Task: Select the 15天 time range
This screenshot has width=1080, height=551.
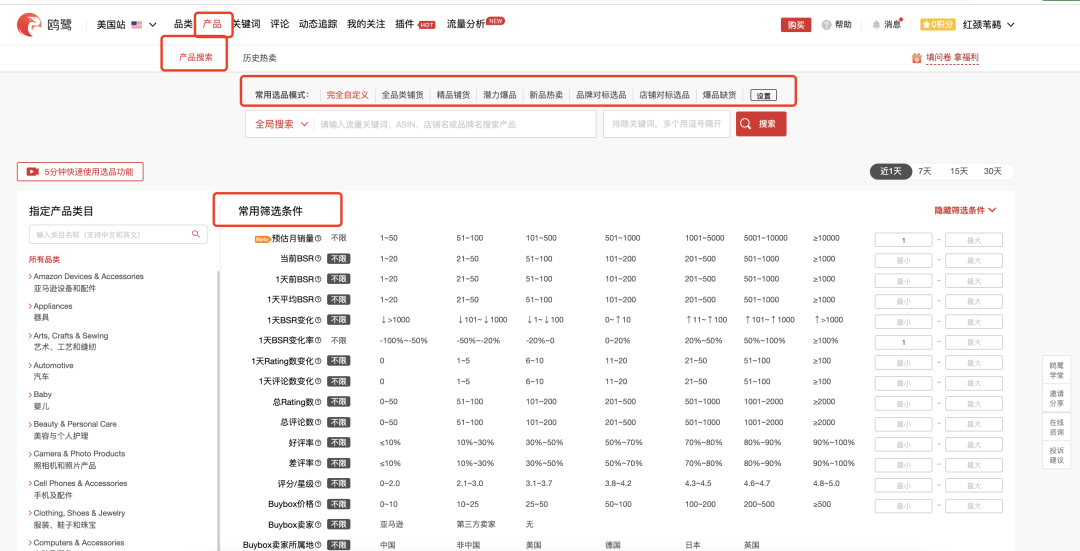Action: pyautogui.click(x=959, y=171)
